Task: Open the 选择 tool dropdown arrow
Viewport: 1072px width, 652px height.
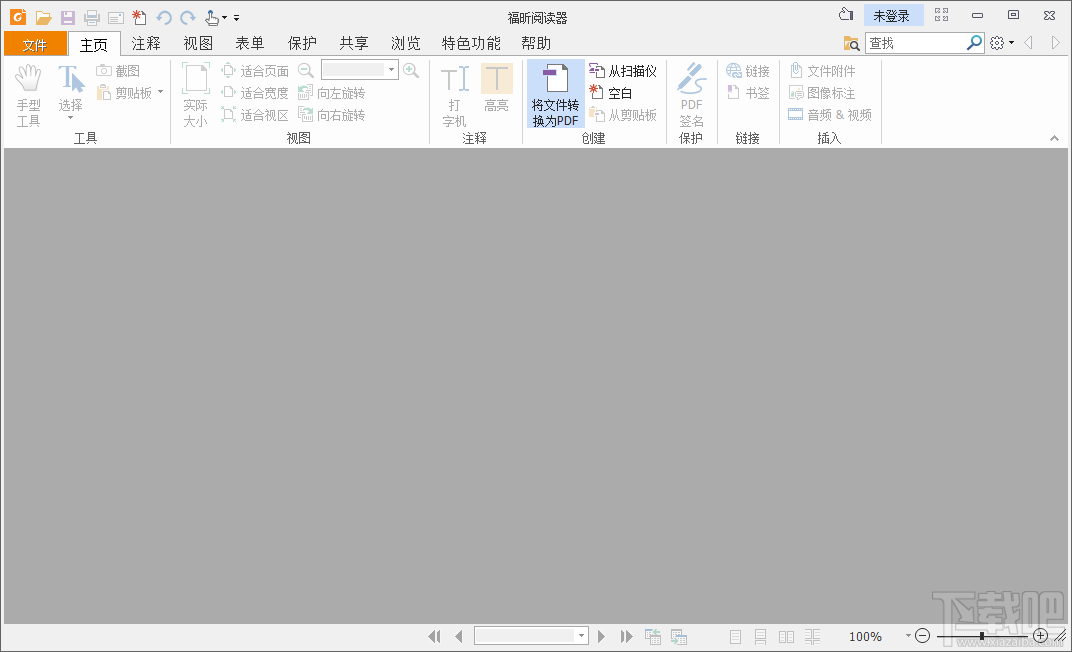Action: [70, 118]
